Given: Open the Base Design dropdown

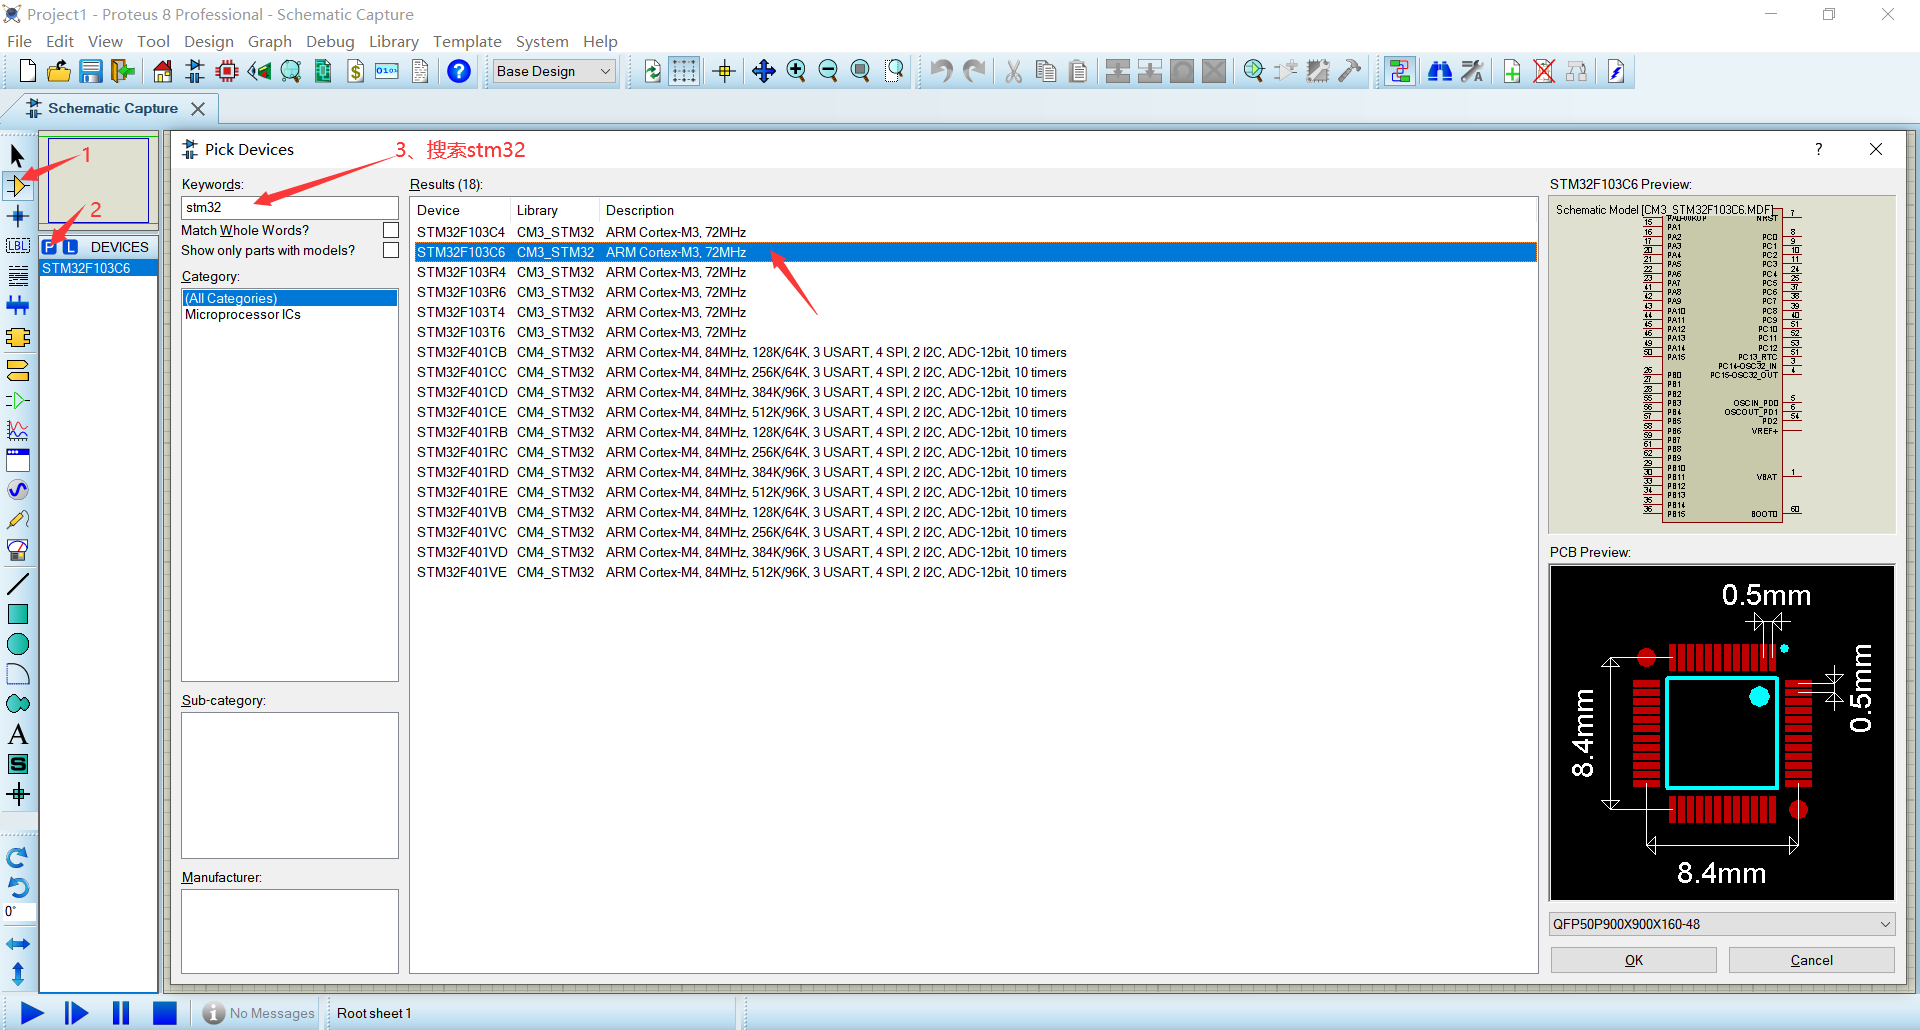Looking at the screenshot, I should (x=604, y=71).
